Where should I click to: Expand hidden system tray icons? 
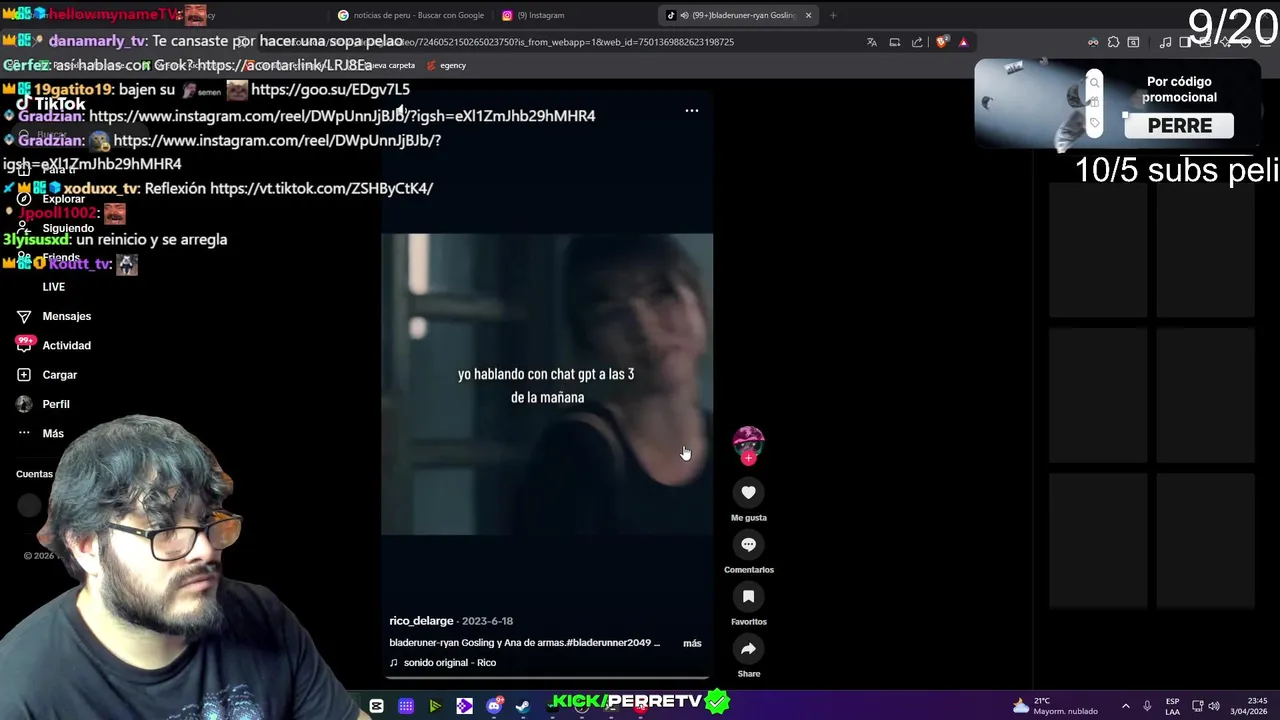point(1125,706)
